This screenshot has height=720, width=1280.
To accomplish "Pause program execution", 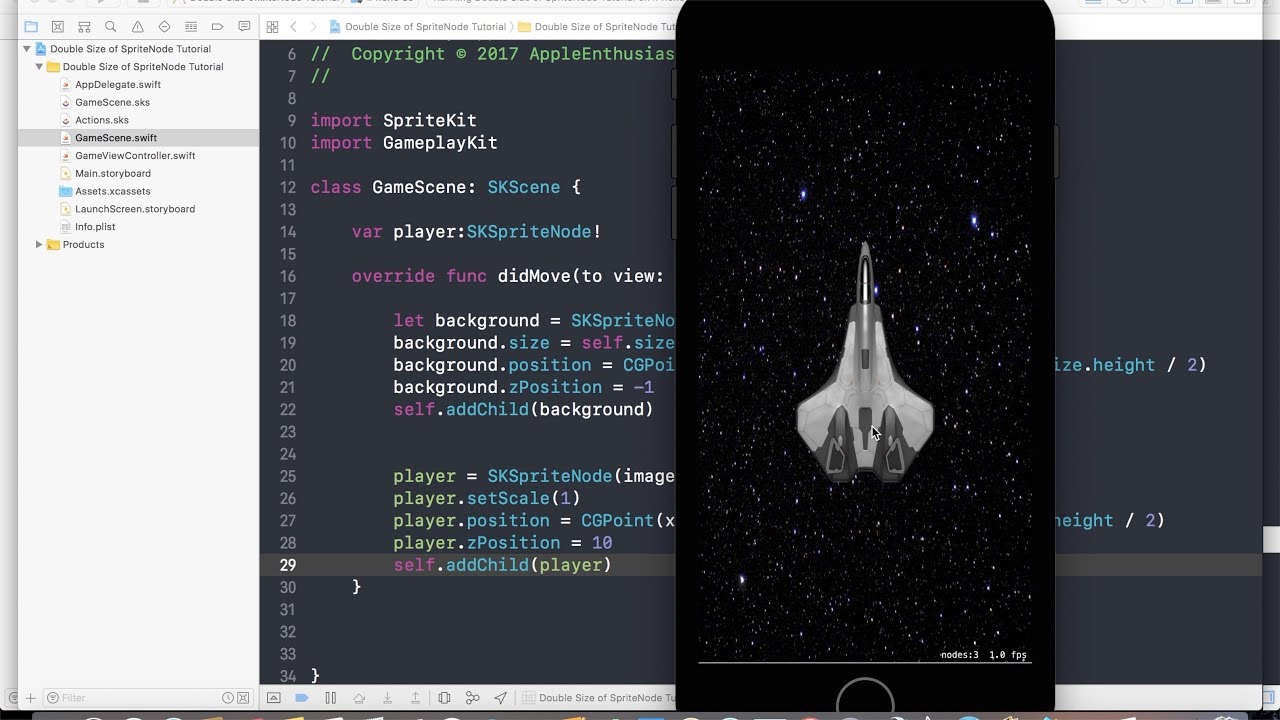I will [x=330, y=698].
